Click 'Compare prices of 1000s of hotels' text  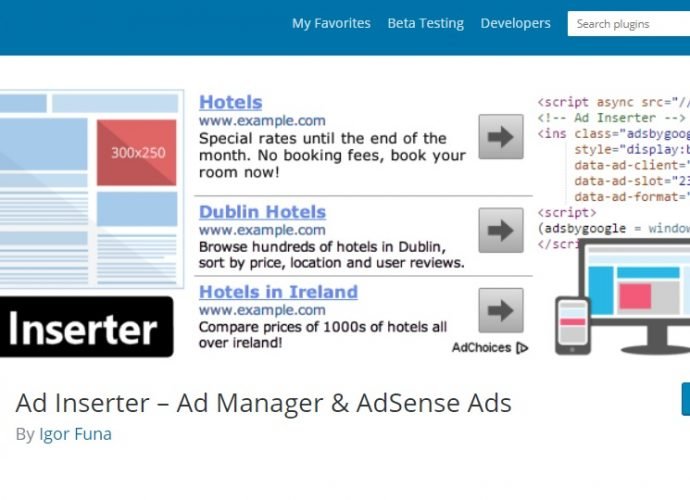click(323, 335)
